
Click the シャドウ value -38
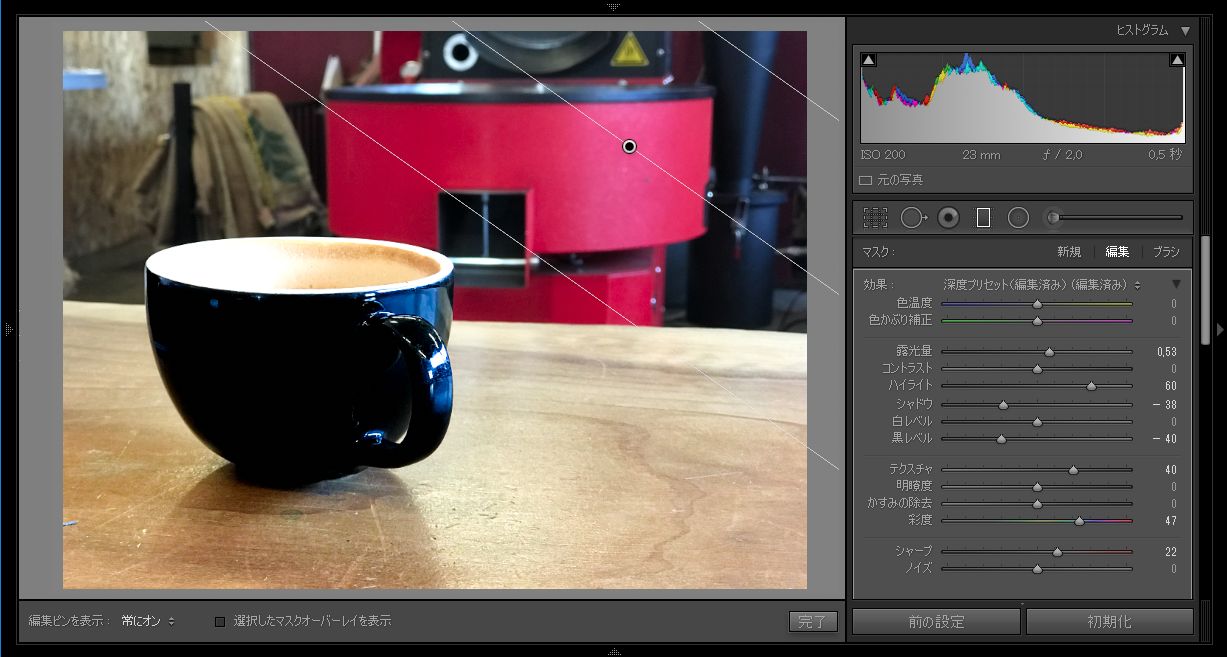[x=1164, y=404]
